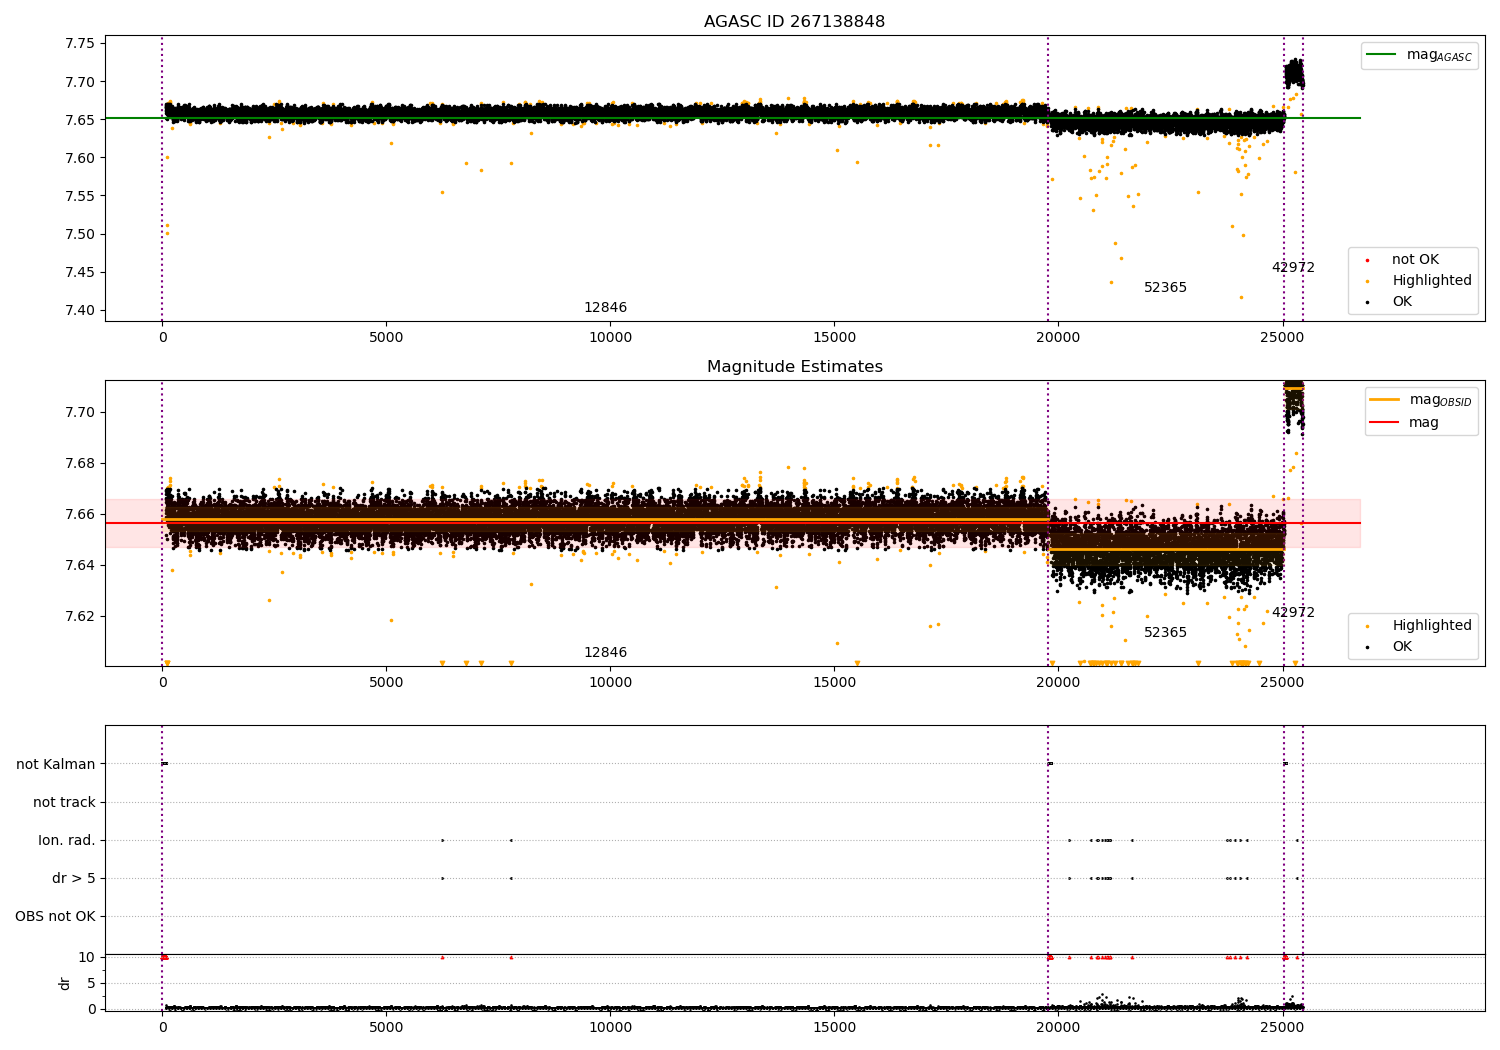This screenshot has height=1050, width=1500.
Task: Click the 'OBS not OK' axis label
Action: click(x=55, y=916)
